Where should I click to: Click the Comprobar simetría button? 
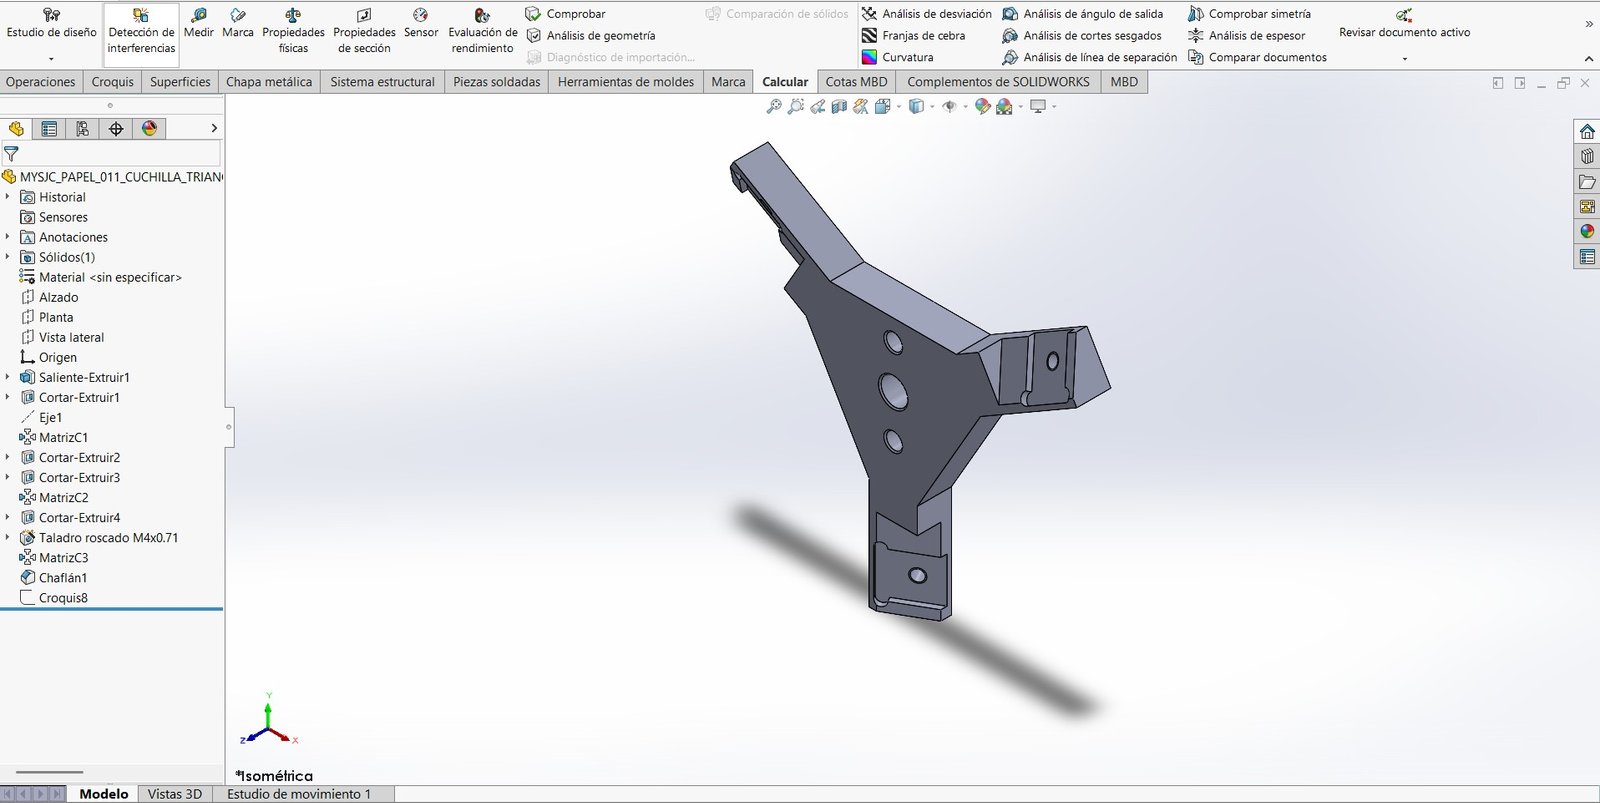point(1249,14)
